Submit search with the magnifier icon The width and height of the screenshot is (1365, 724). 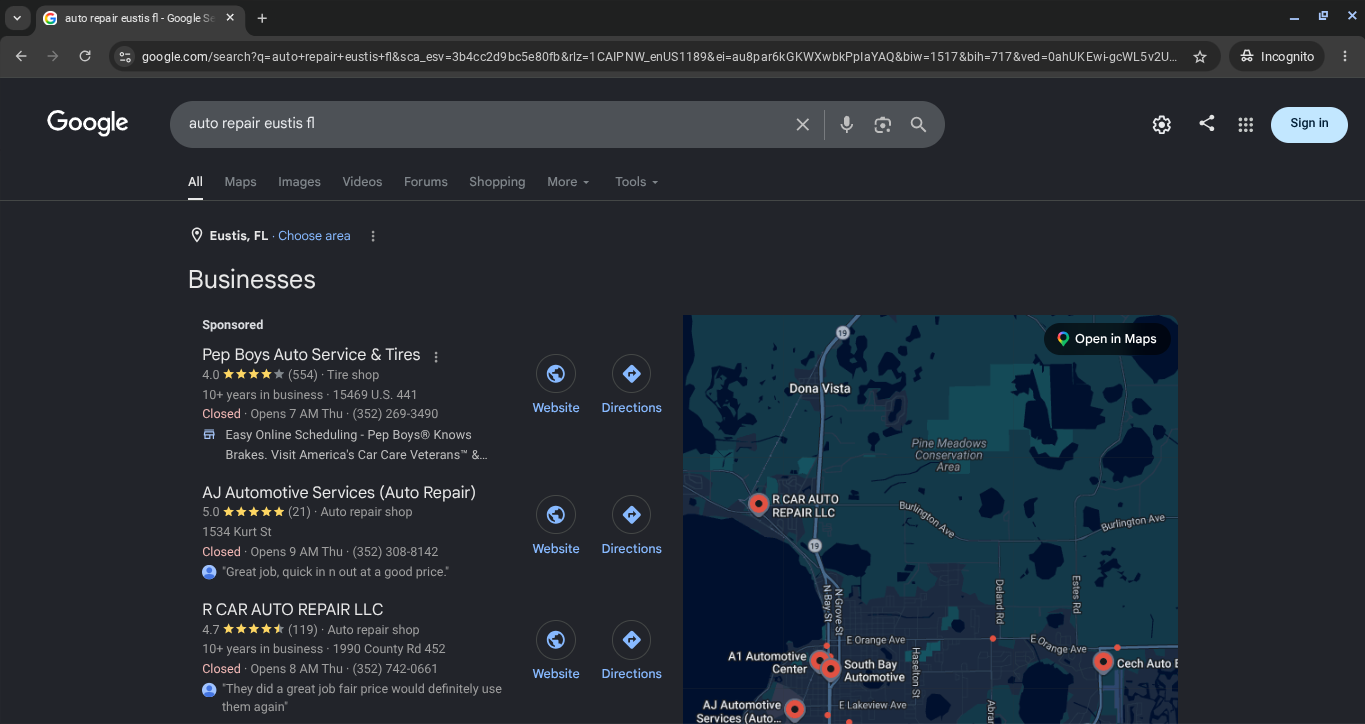918,125
